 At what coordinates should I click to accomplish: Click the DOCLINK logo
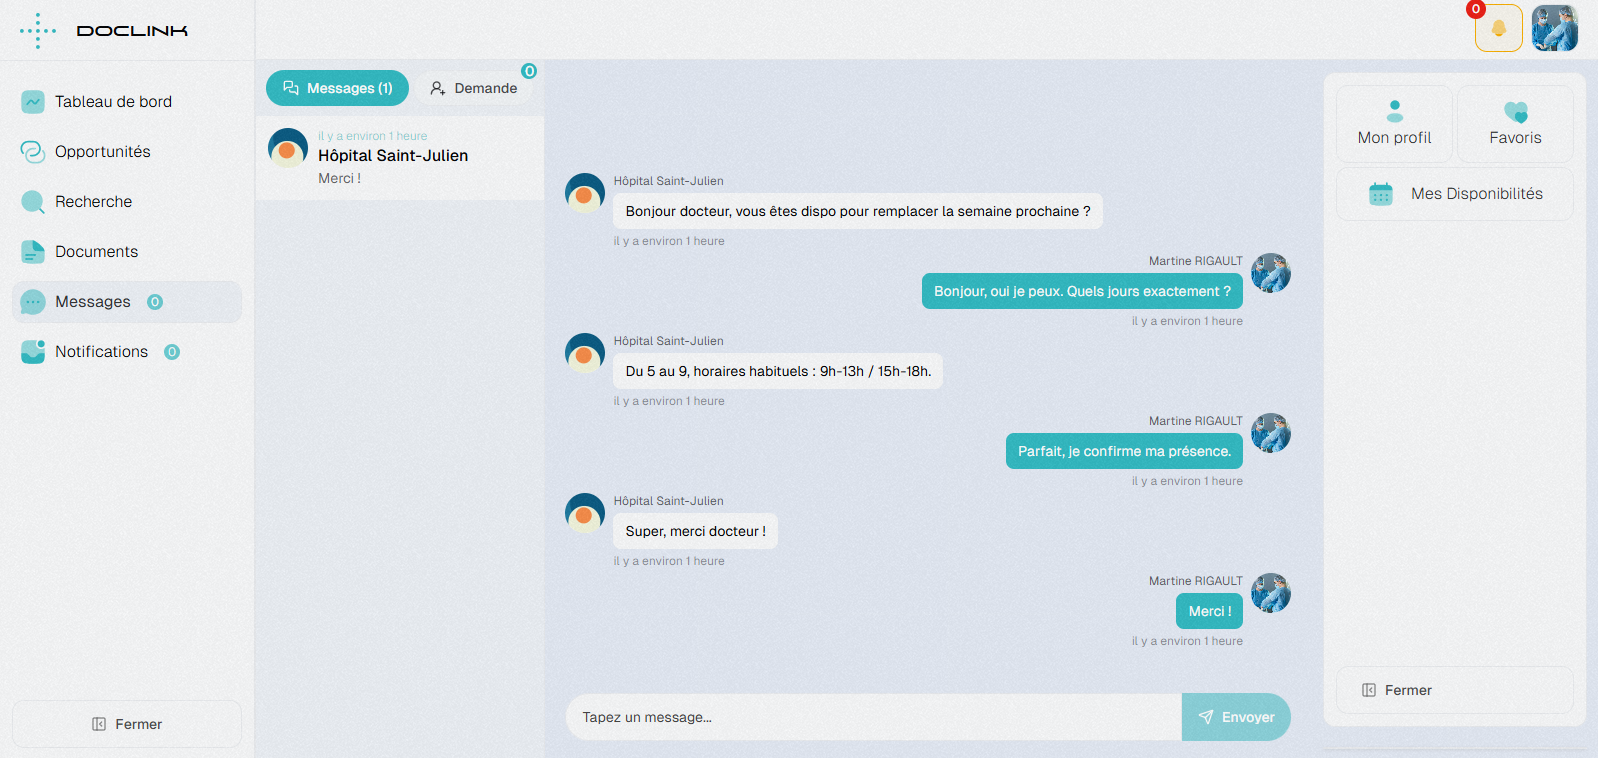click(x=104, y=31)
